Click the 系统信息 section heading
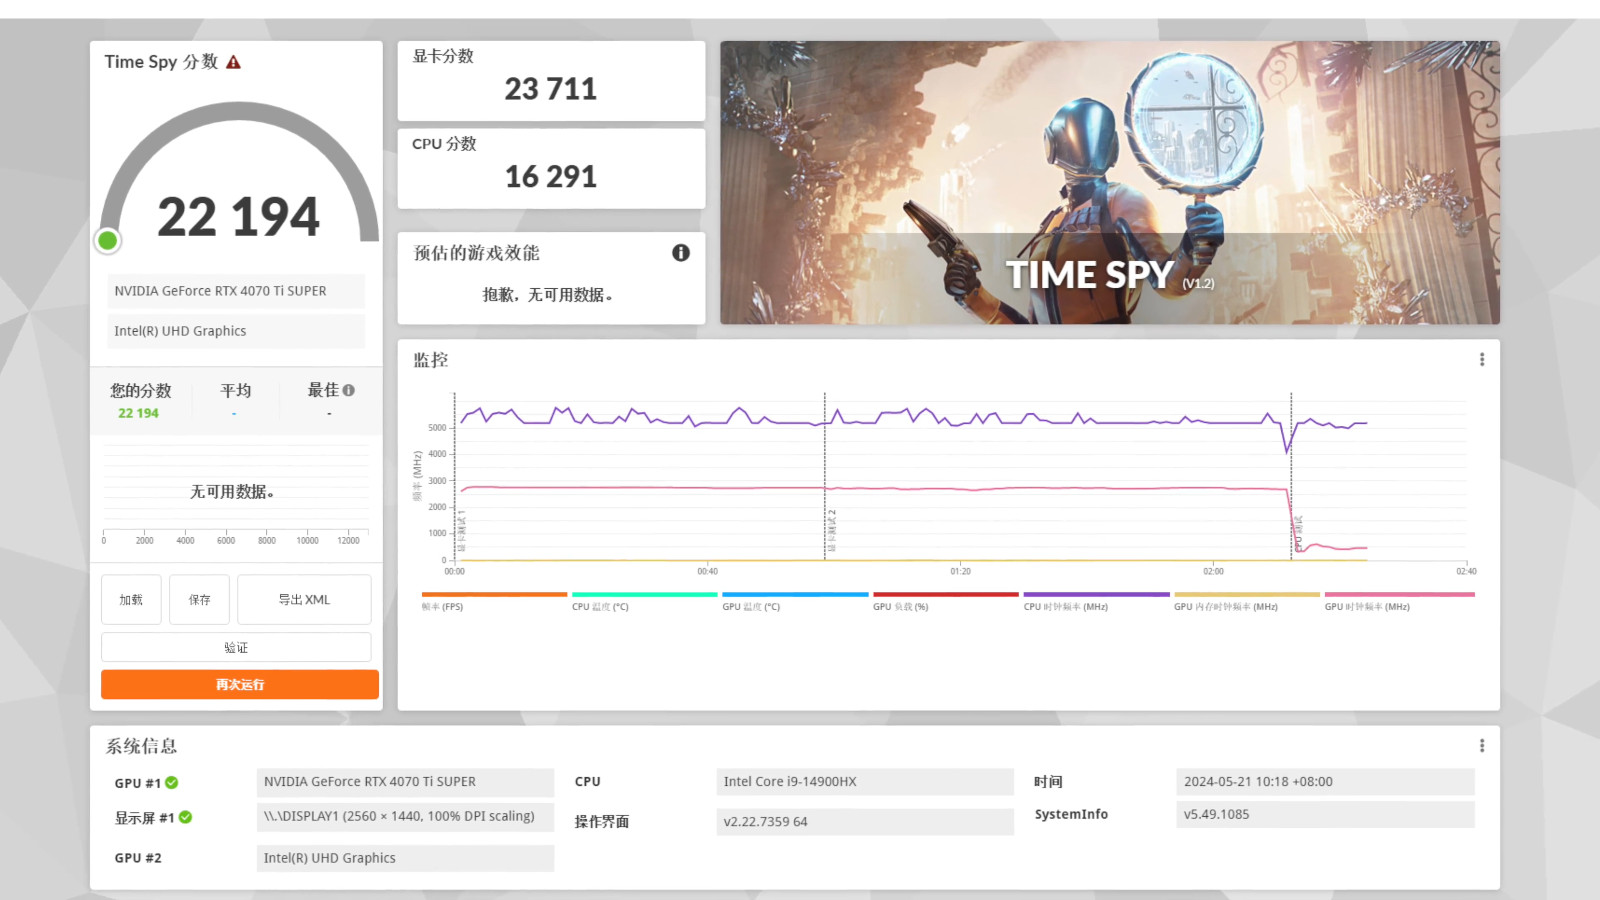This screenshot has height=900, width=1600. [x=142, y=746]
